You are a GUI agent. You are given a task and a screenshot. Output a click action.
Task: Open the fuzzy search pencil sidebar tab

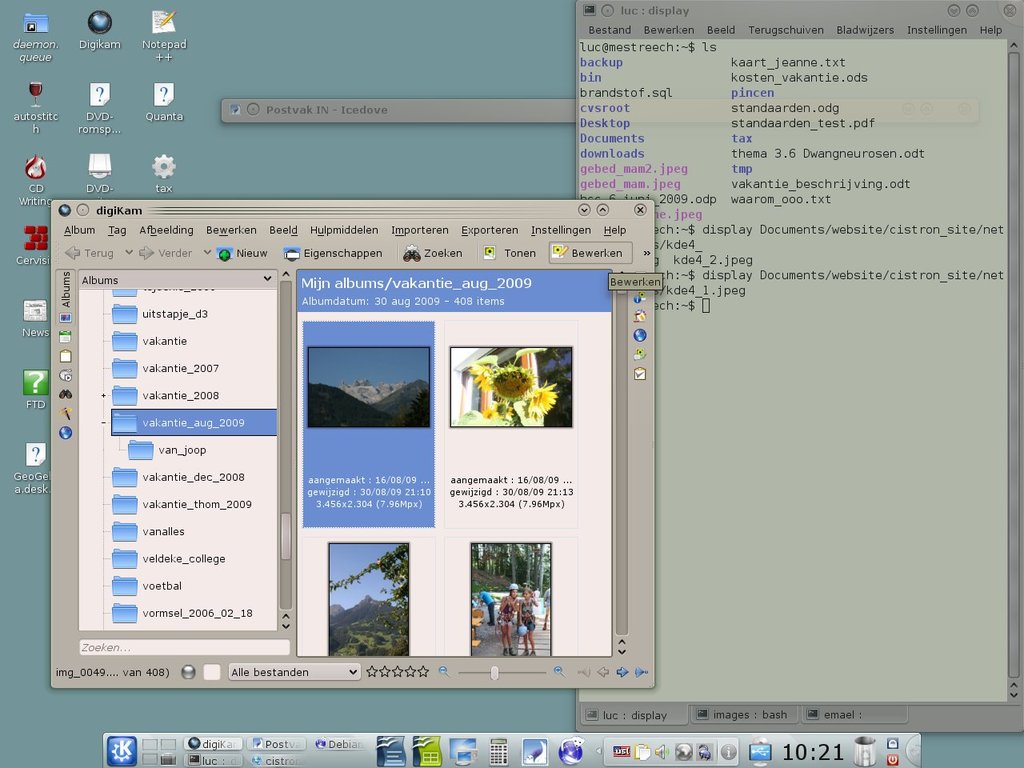[x=65, y=413]
